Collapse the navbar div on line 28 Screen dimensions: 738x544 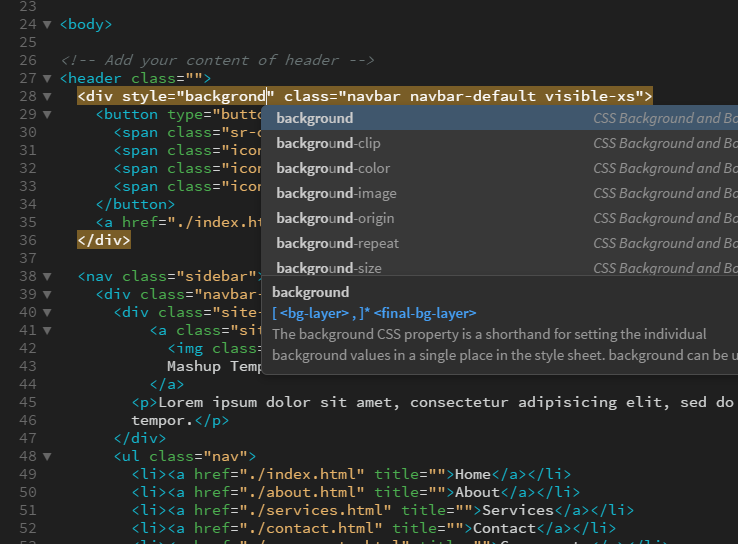(47, 97)
